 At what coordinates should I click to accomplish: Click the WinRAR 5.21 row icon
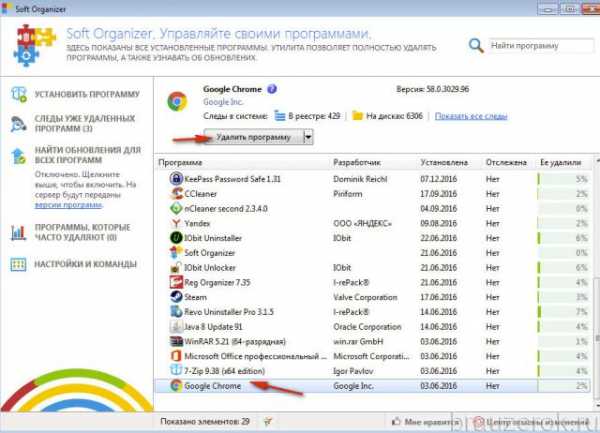176,341
